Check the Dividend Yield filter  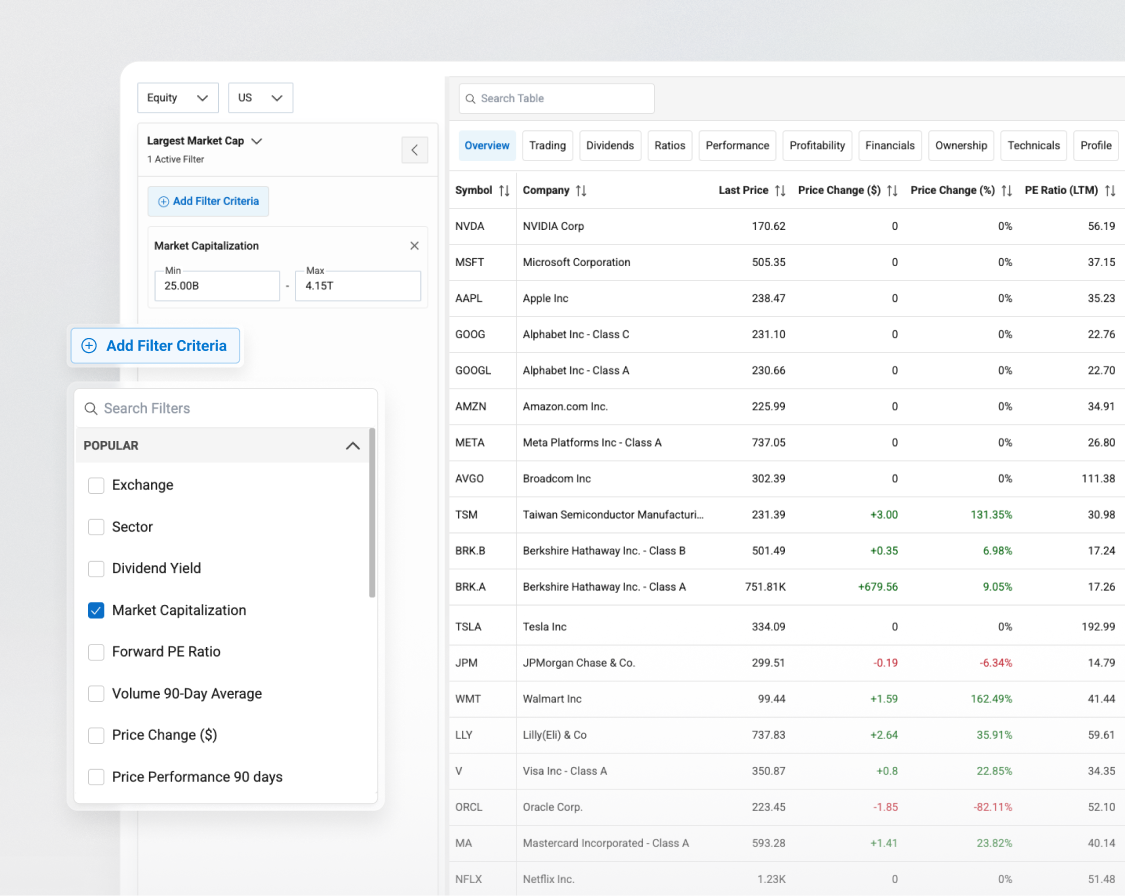pyautogui.click(x=96, y=568)
